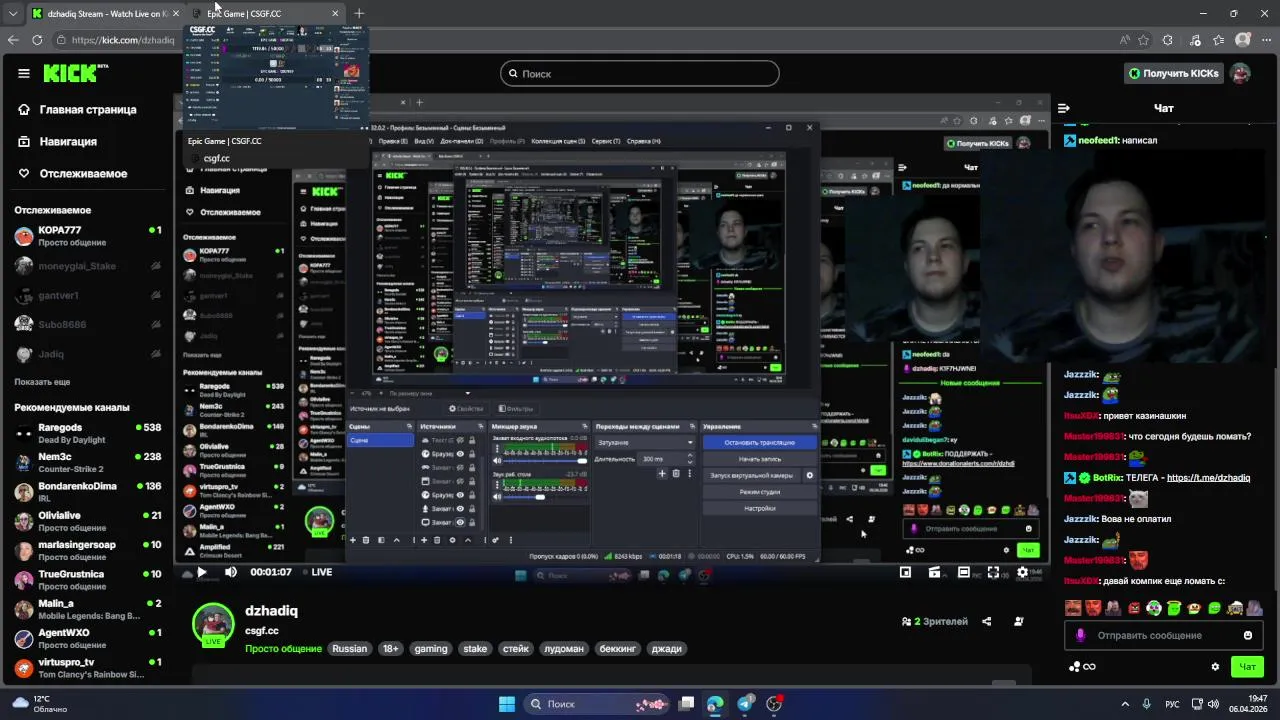The image size is (1280, 720).
Task: Open browser settings and more menu
Action: click(x=1265, y=40)
